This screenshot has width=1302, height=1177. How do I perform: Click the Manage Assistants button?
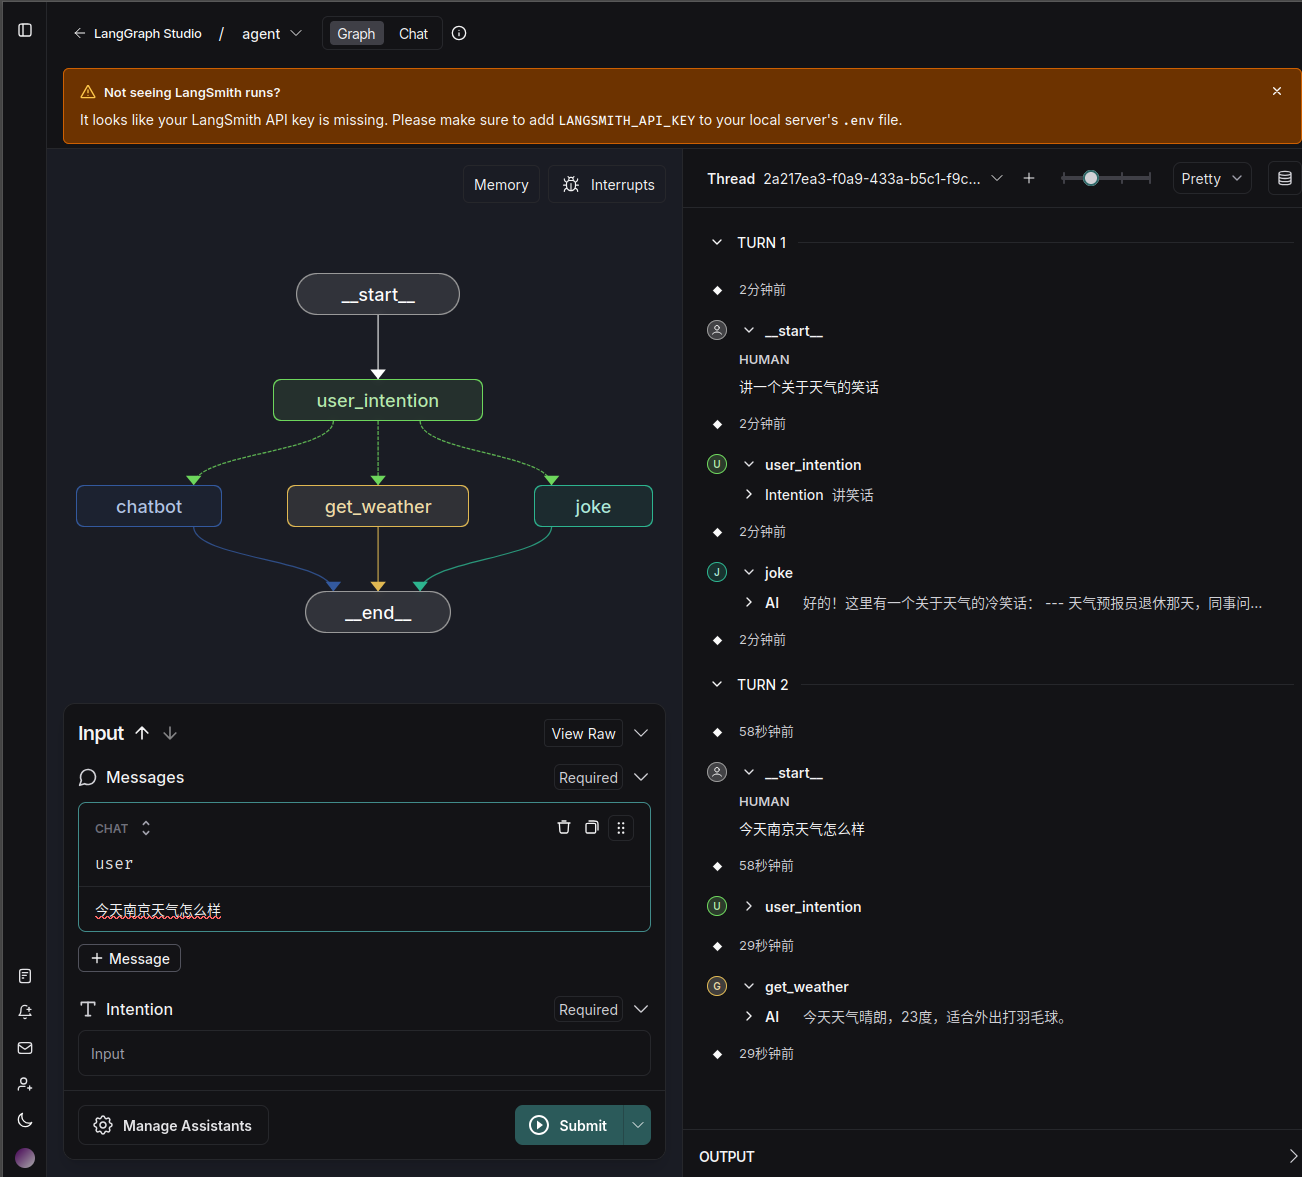(x=173, y=1125)
